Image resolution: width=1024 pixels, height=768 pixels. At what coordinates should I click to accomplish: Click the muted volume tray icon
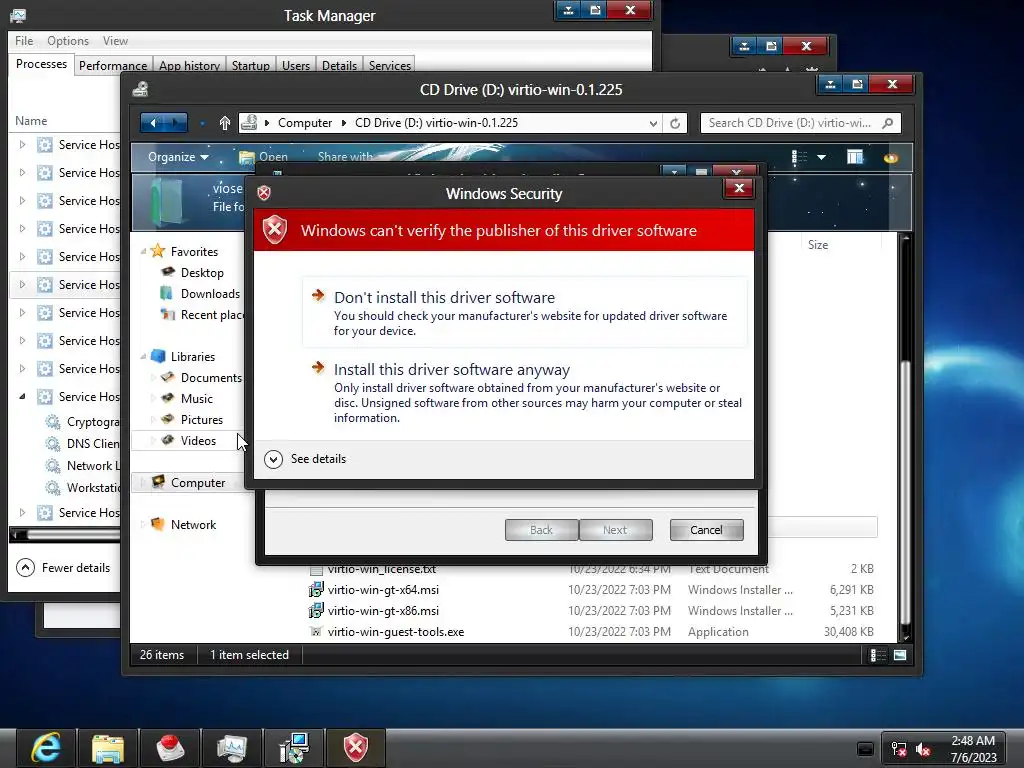tap(923, 749)
